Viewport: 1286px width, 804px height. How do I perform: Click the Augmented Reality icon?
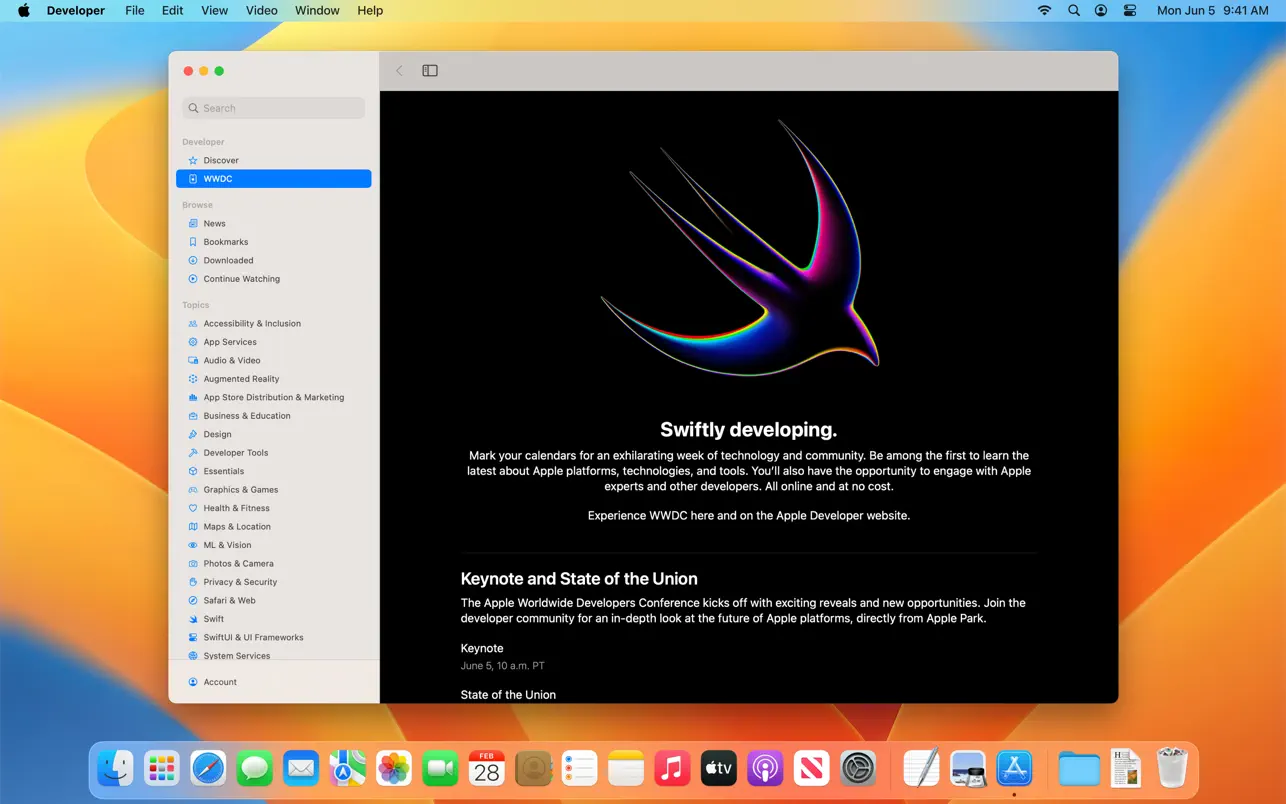click(193, 379)
